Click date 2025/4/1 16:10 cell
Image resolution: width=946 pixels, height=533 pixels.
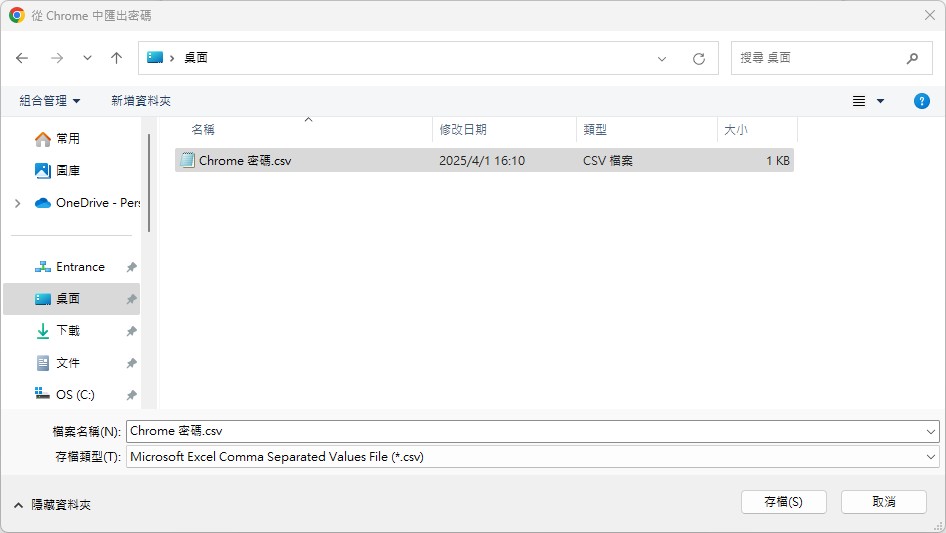(x=482, y=161)
